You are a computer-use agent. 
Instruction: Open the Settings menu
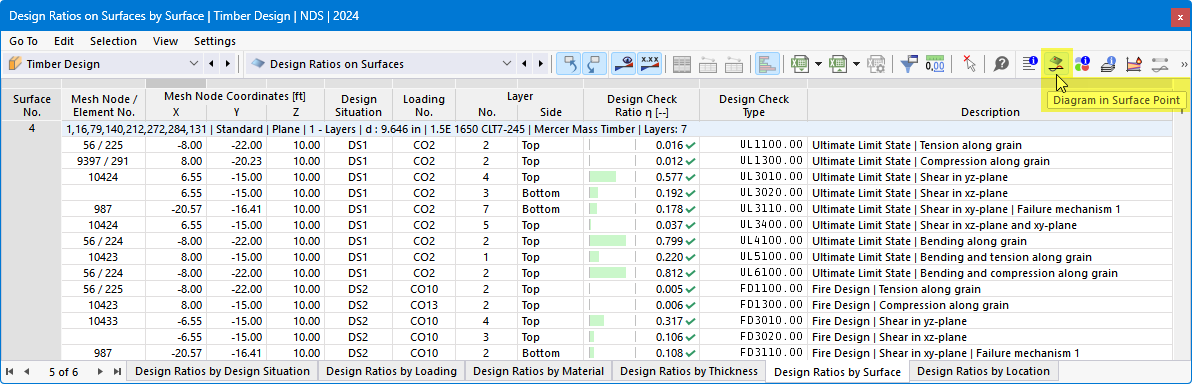tap(215, 41)
